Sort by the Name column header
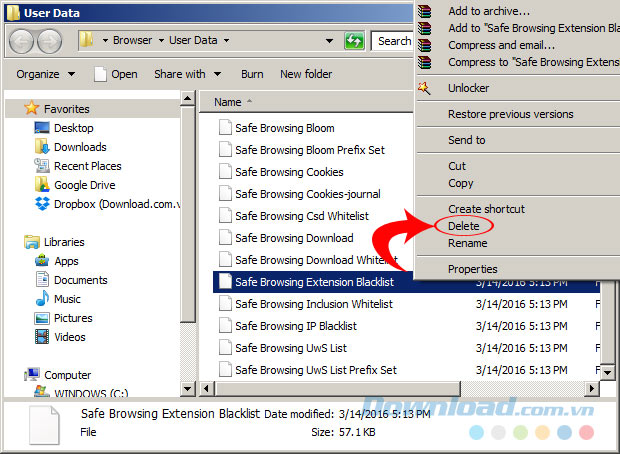Screen dimensions: 620x454 tap(306, 102)
